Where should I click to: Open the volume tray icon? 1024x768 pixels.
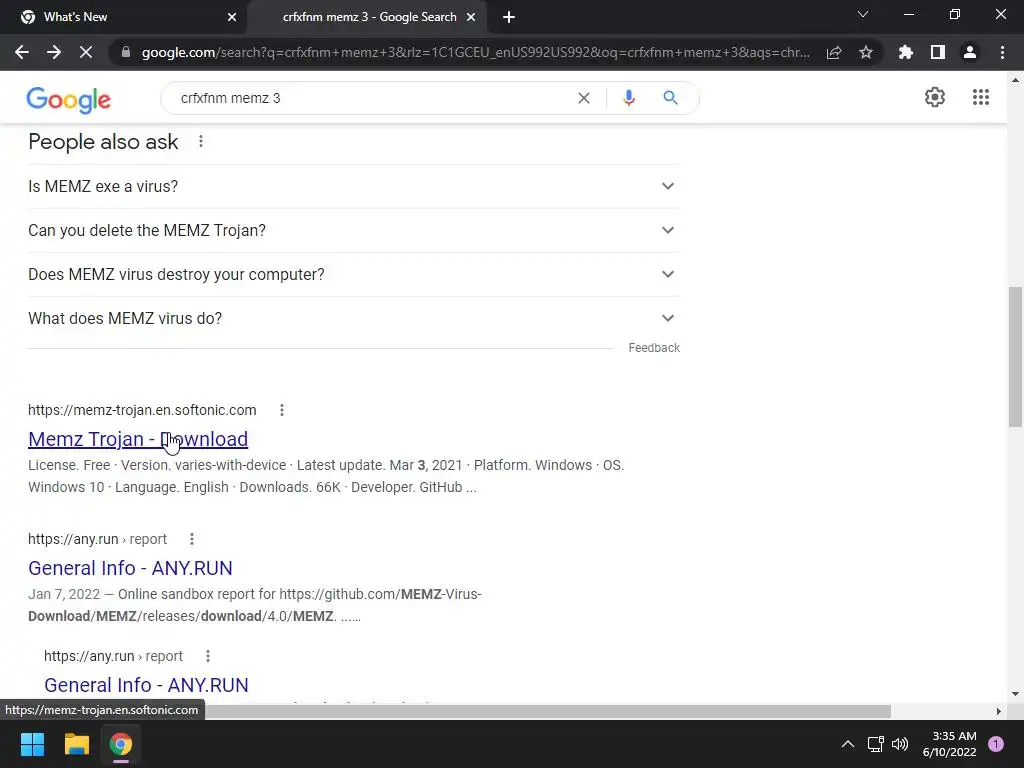pyautogui.click(x=900, y=744)
